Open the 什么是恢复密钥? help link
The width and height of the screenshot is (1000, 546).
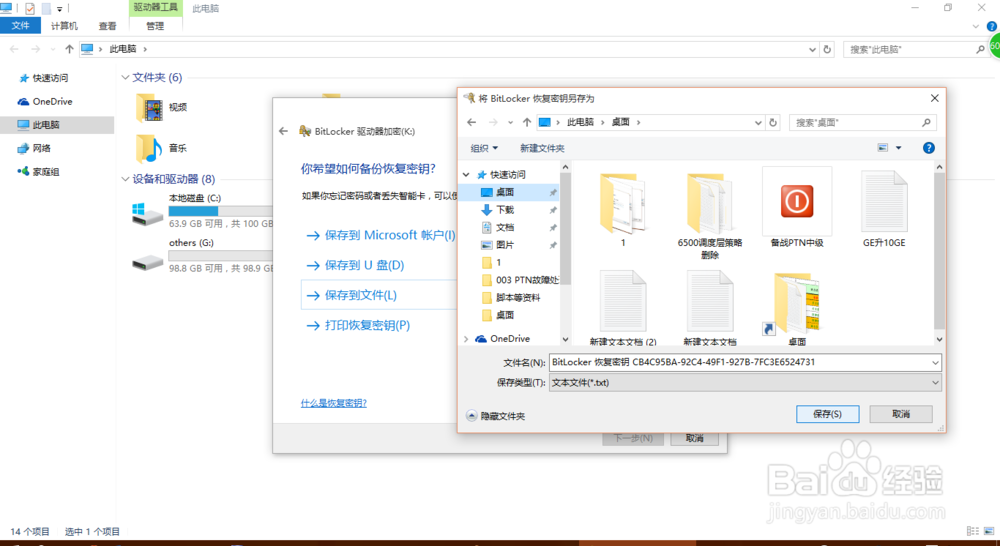[x=334, y=403]
